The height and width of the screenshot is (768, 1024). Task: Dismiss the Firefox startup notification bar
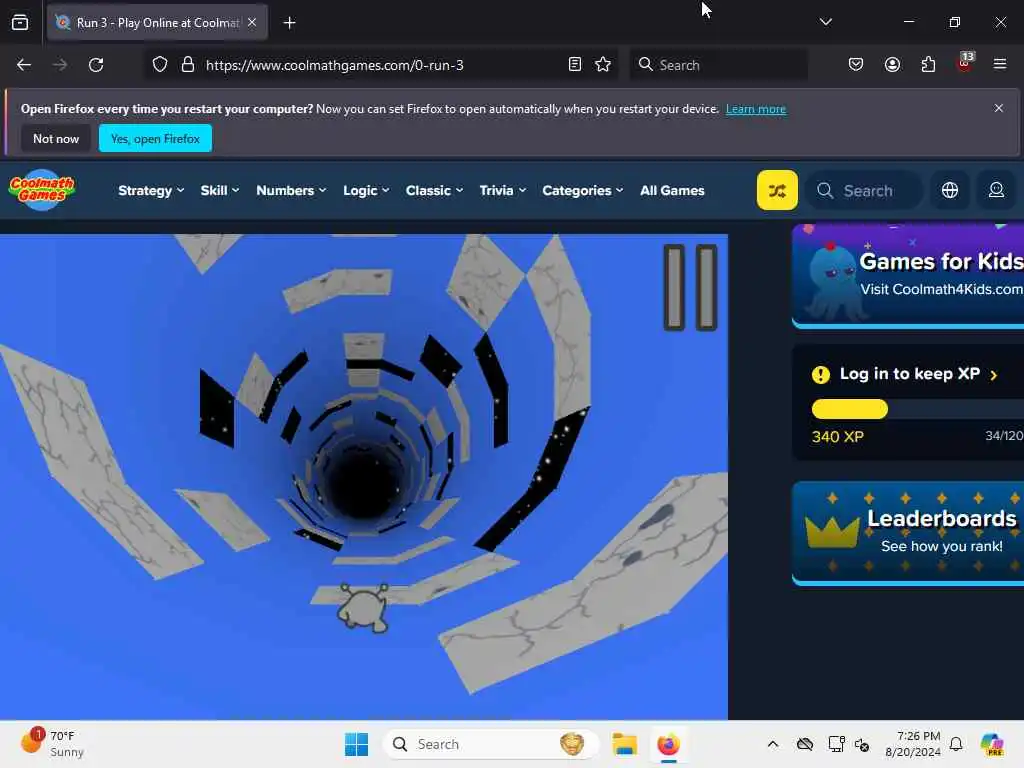point(999,108)
